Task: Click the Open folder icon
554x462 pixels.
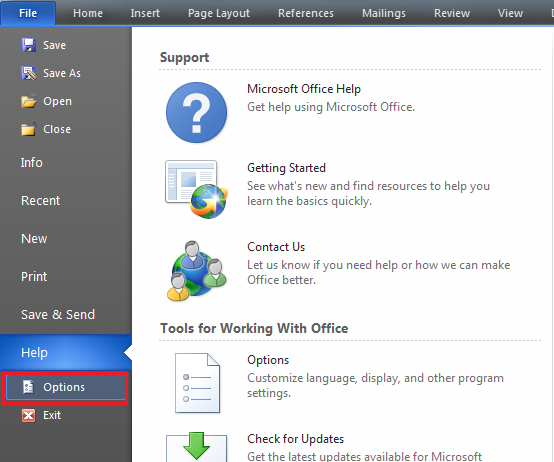Action: [29, 101]
